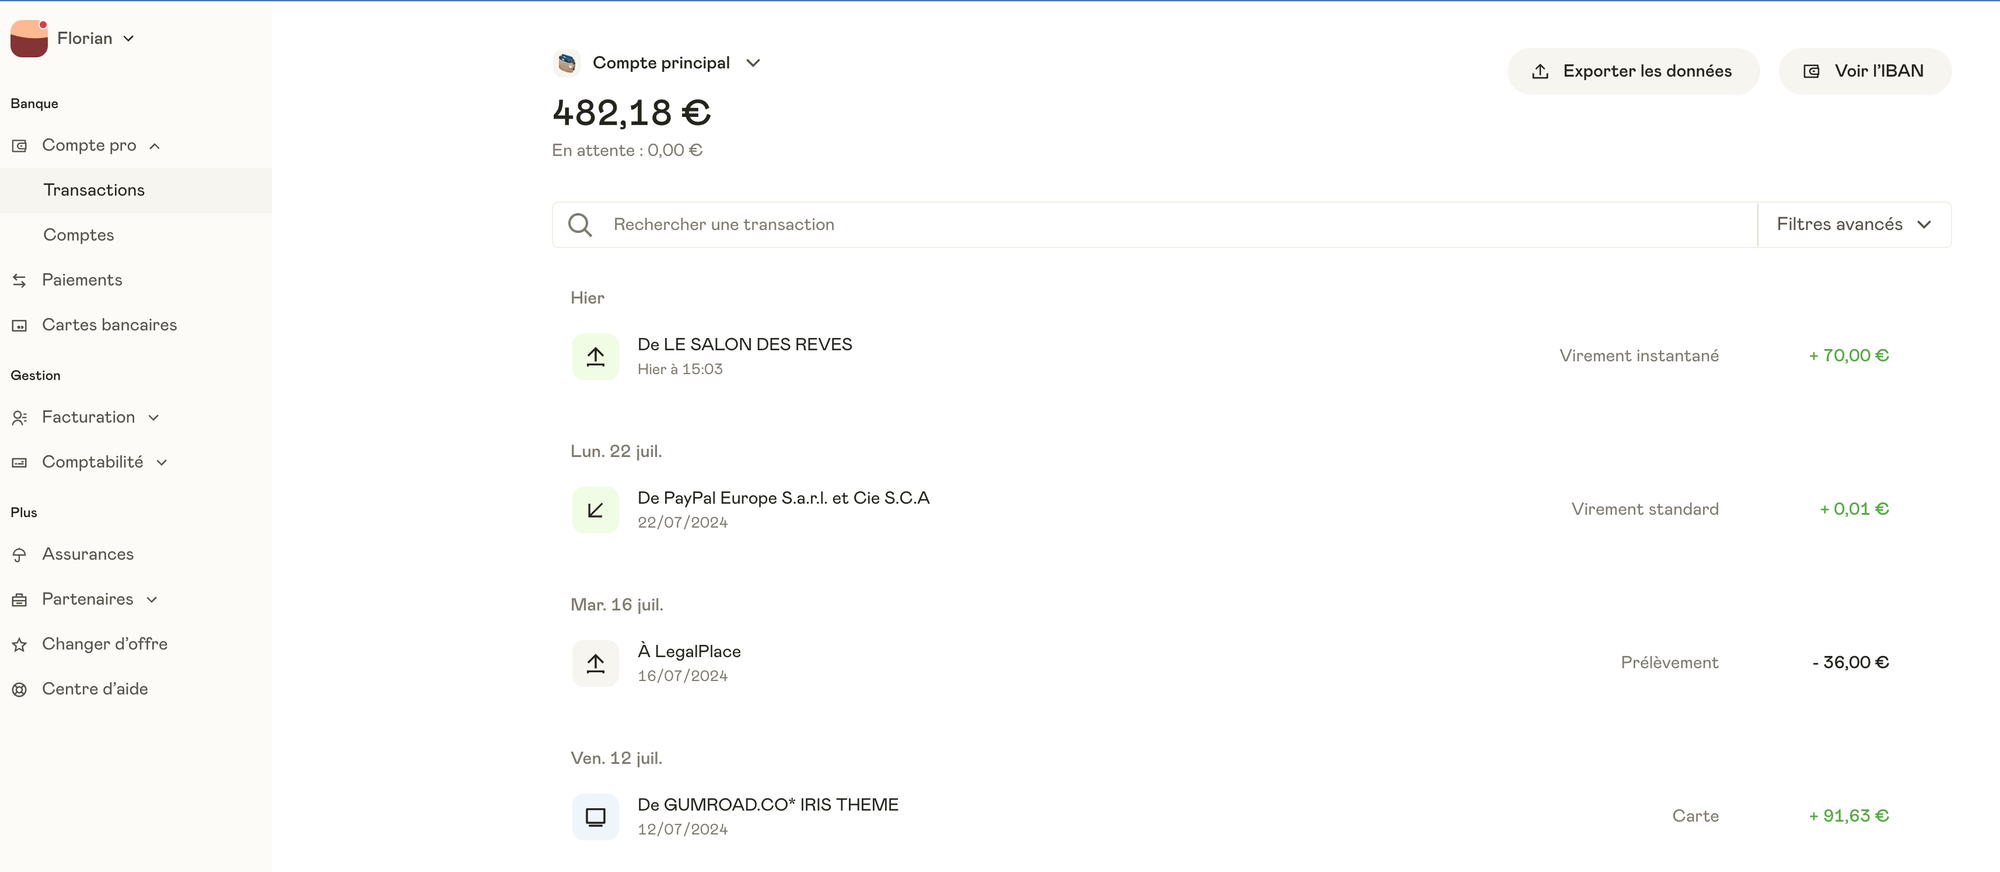
Task: Expand the Comptabilité chevron
Action: 162,463
